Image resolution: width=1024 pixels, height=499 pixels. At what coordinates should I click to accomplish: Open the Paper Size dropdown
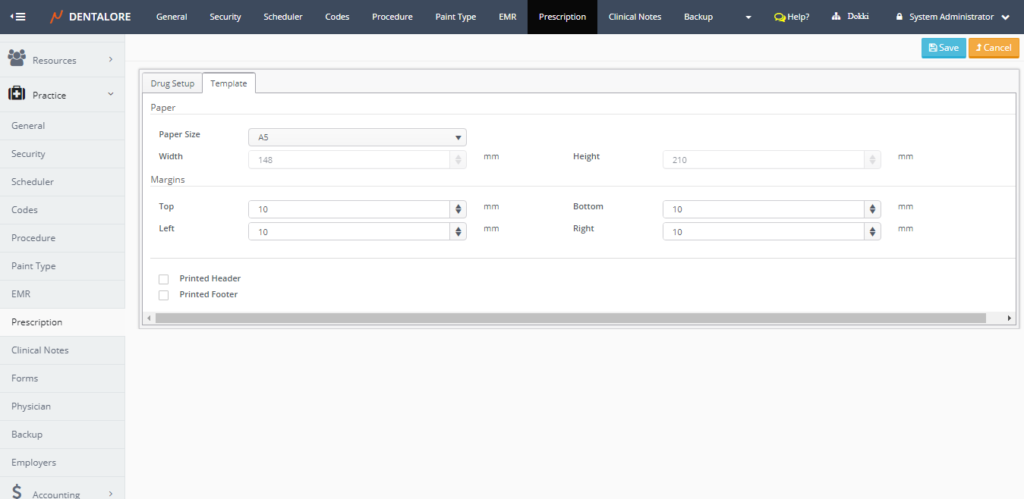357,138
